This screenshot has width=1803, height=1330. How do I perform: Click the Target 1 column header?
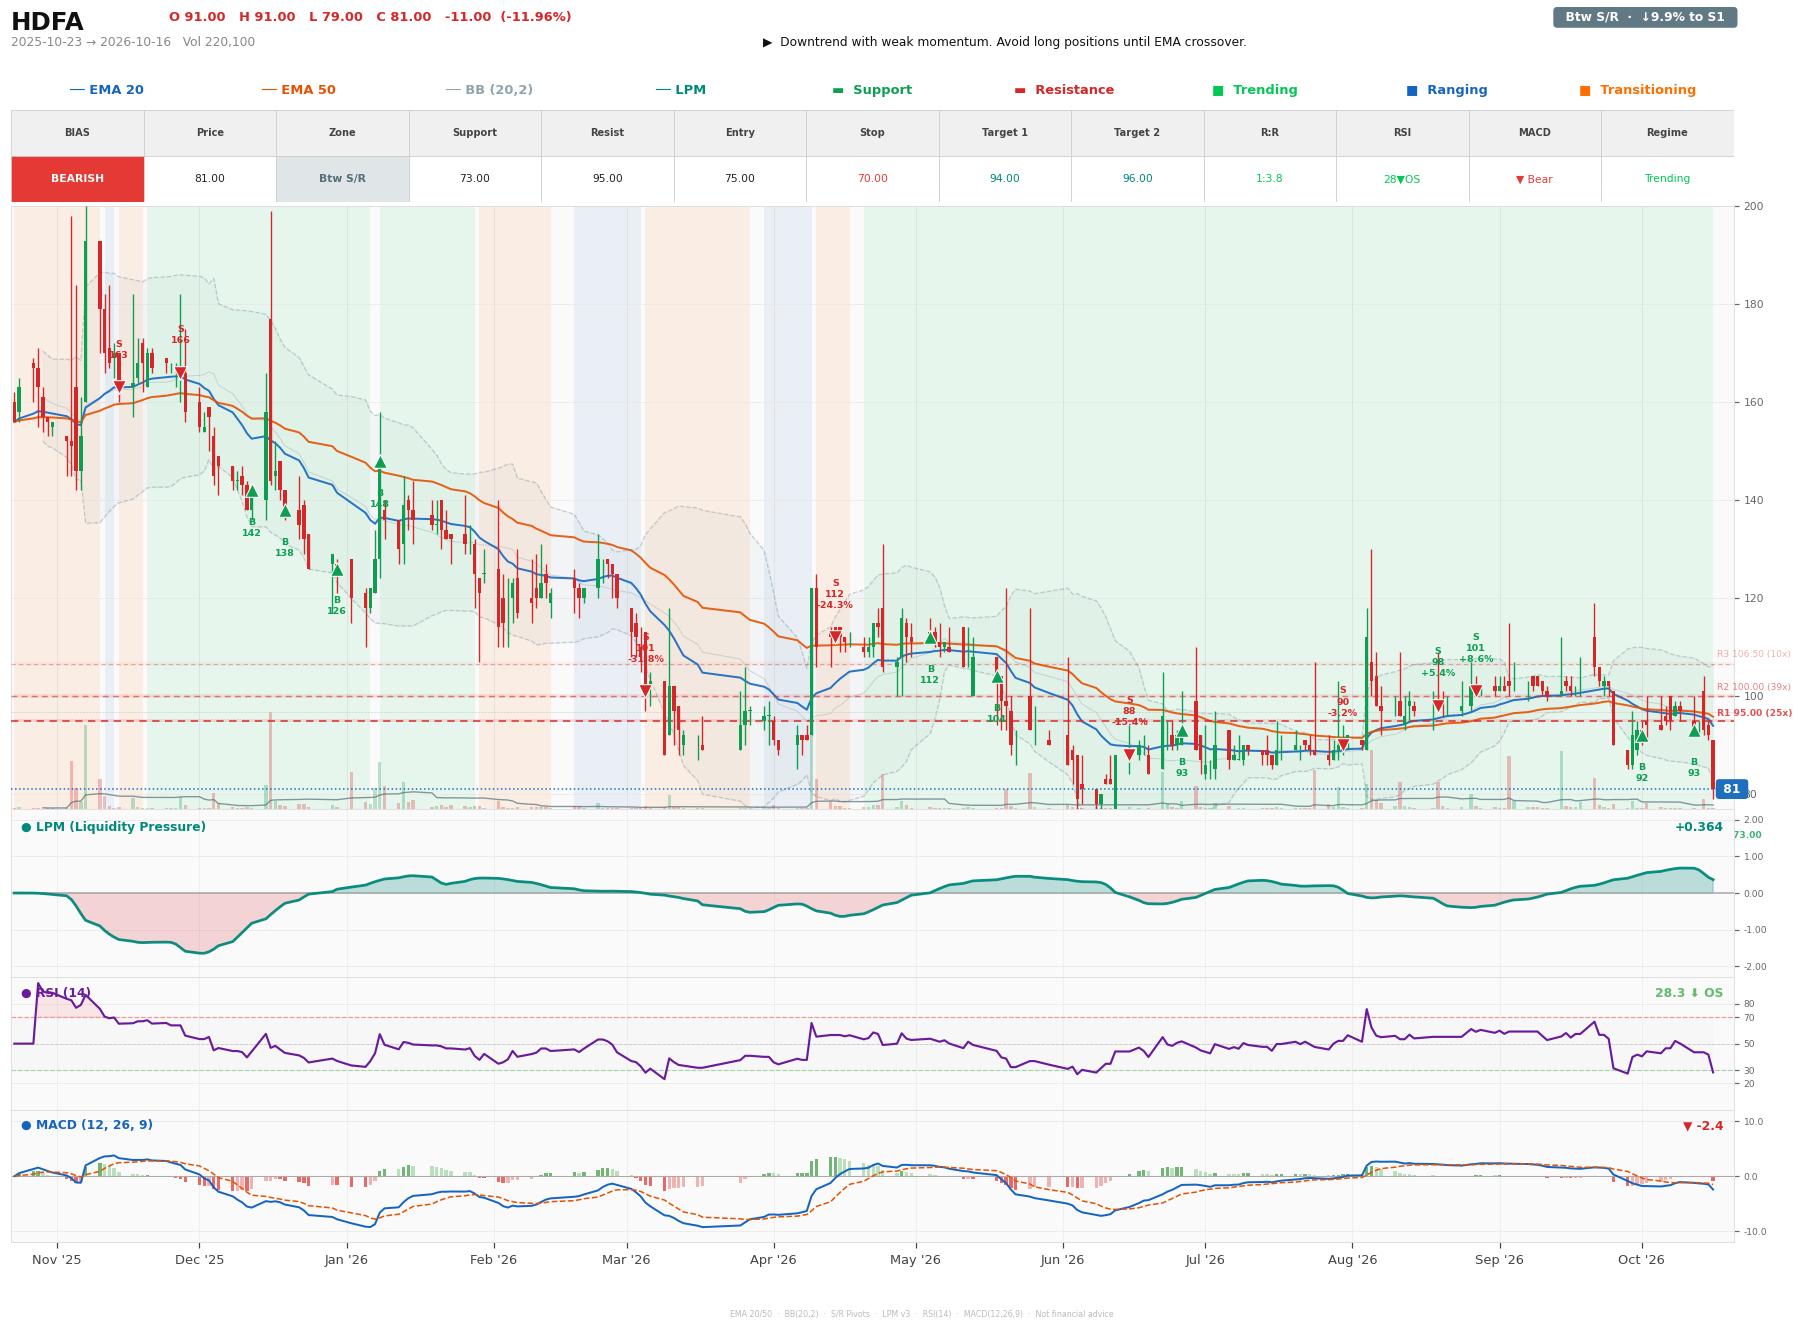(1004, 133)
